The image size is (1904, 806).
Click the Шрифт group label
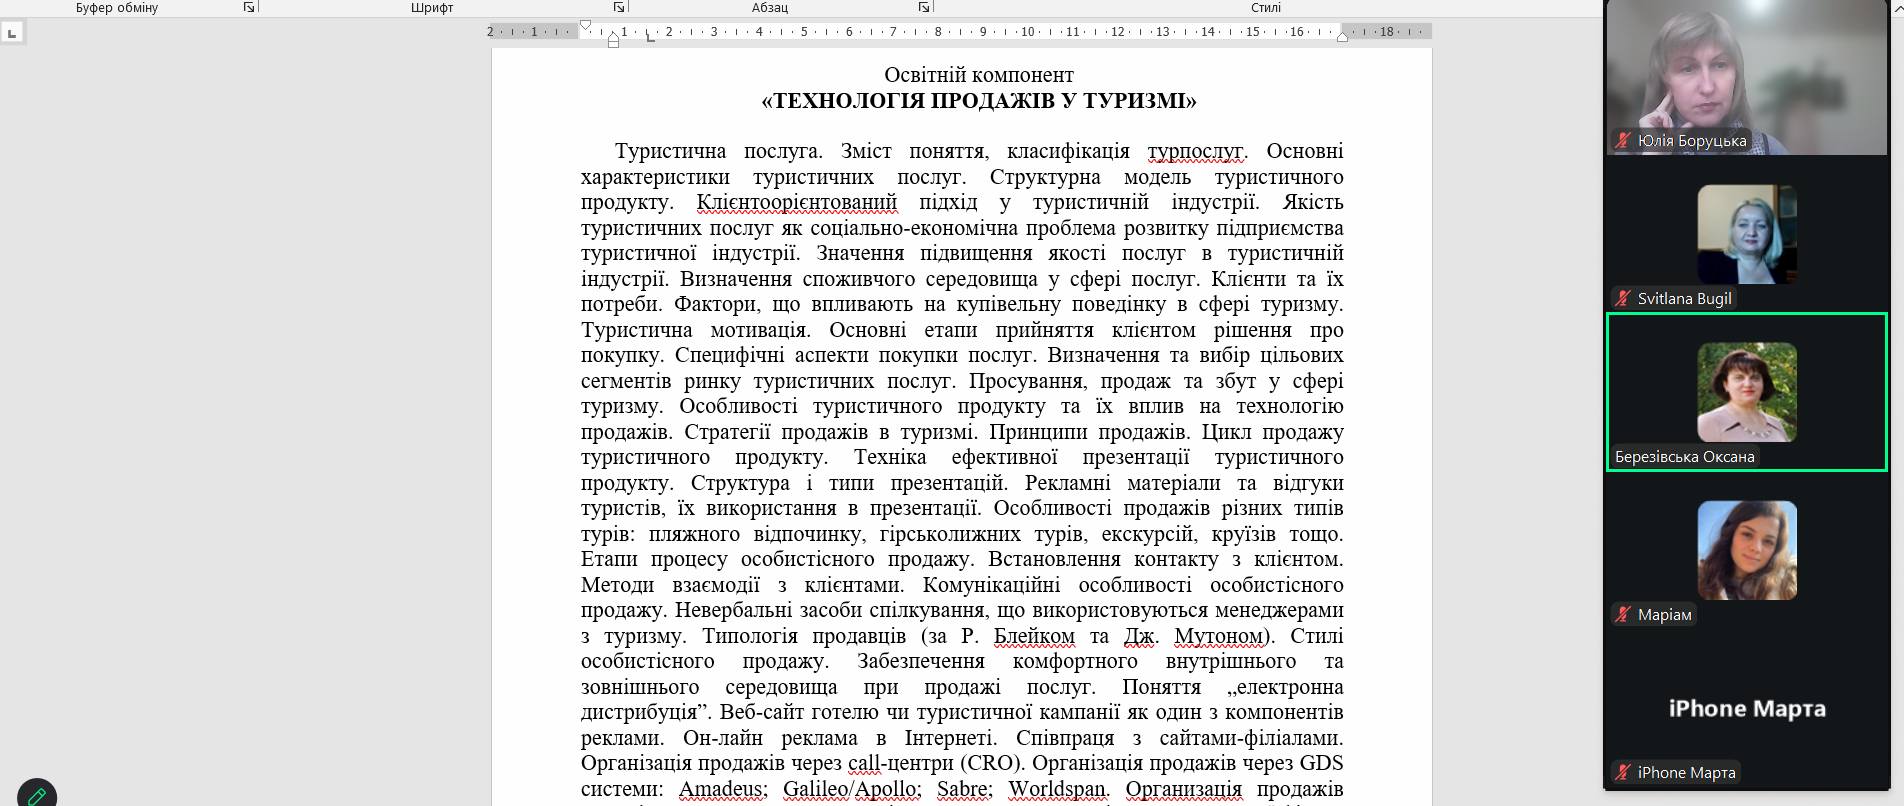point(432,7)
